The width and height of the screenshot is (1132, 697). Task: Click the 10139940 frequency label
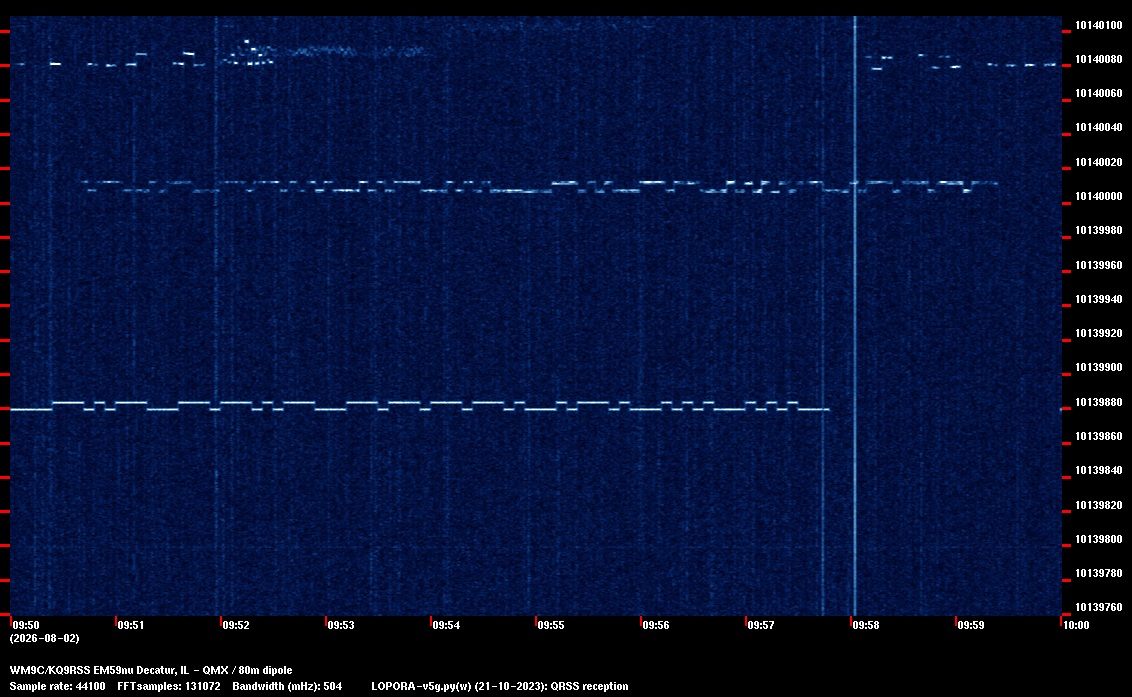pyautogui.click(x=1099, y=299)
